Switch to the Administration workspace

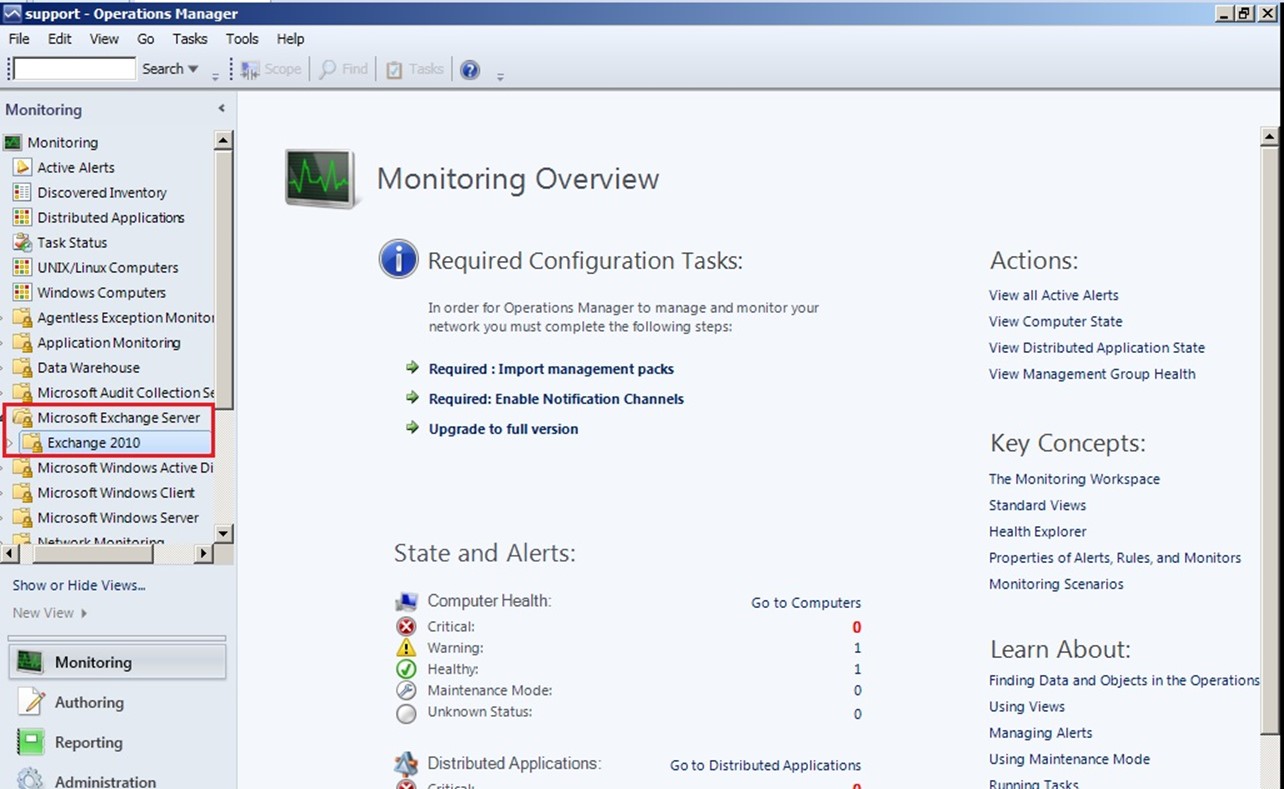click(x=117, y=779)
